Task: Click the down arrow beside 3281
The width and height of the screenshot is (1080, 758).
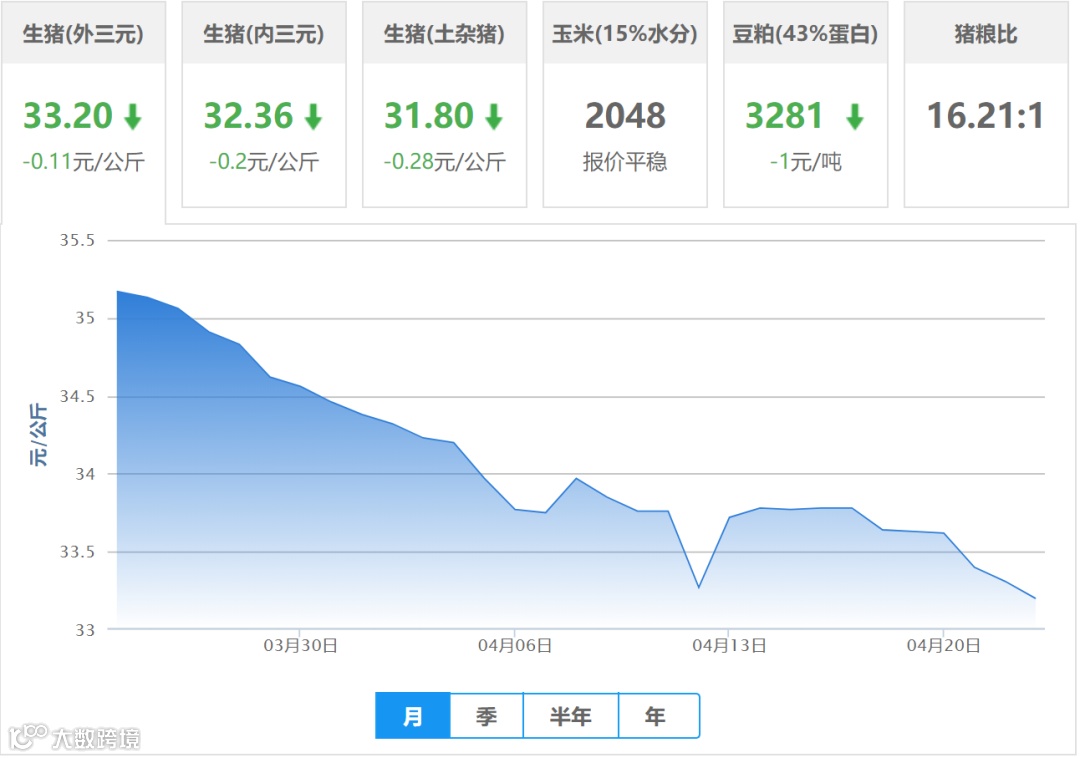Action: [x=855, y=116]
